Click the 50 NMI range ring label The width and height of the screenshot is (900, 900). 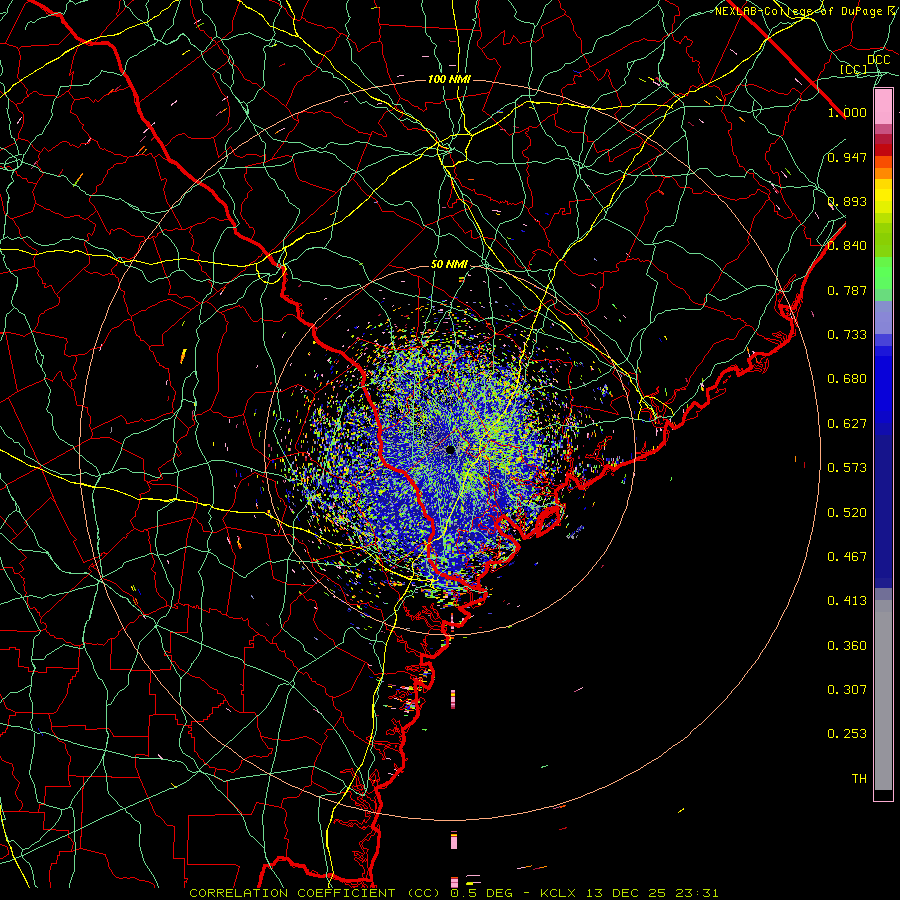449,265
